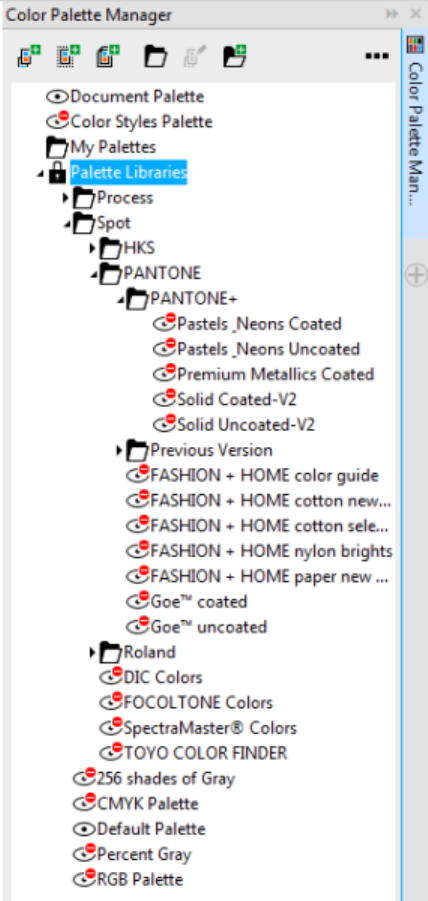Viewport: 428px width, 901px height.
Task: Click the first create new palette icon
Action: click(x=28, y=56)
